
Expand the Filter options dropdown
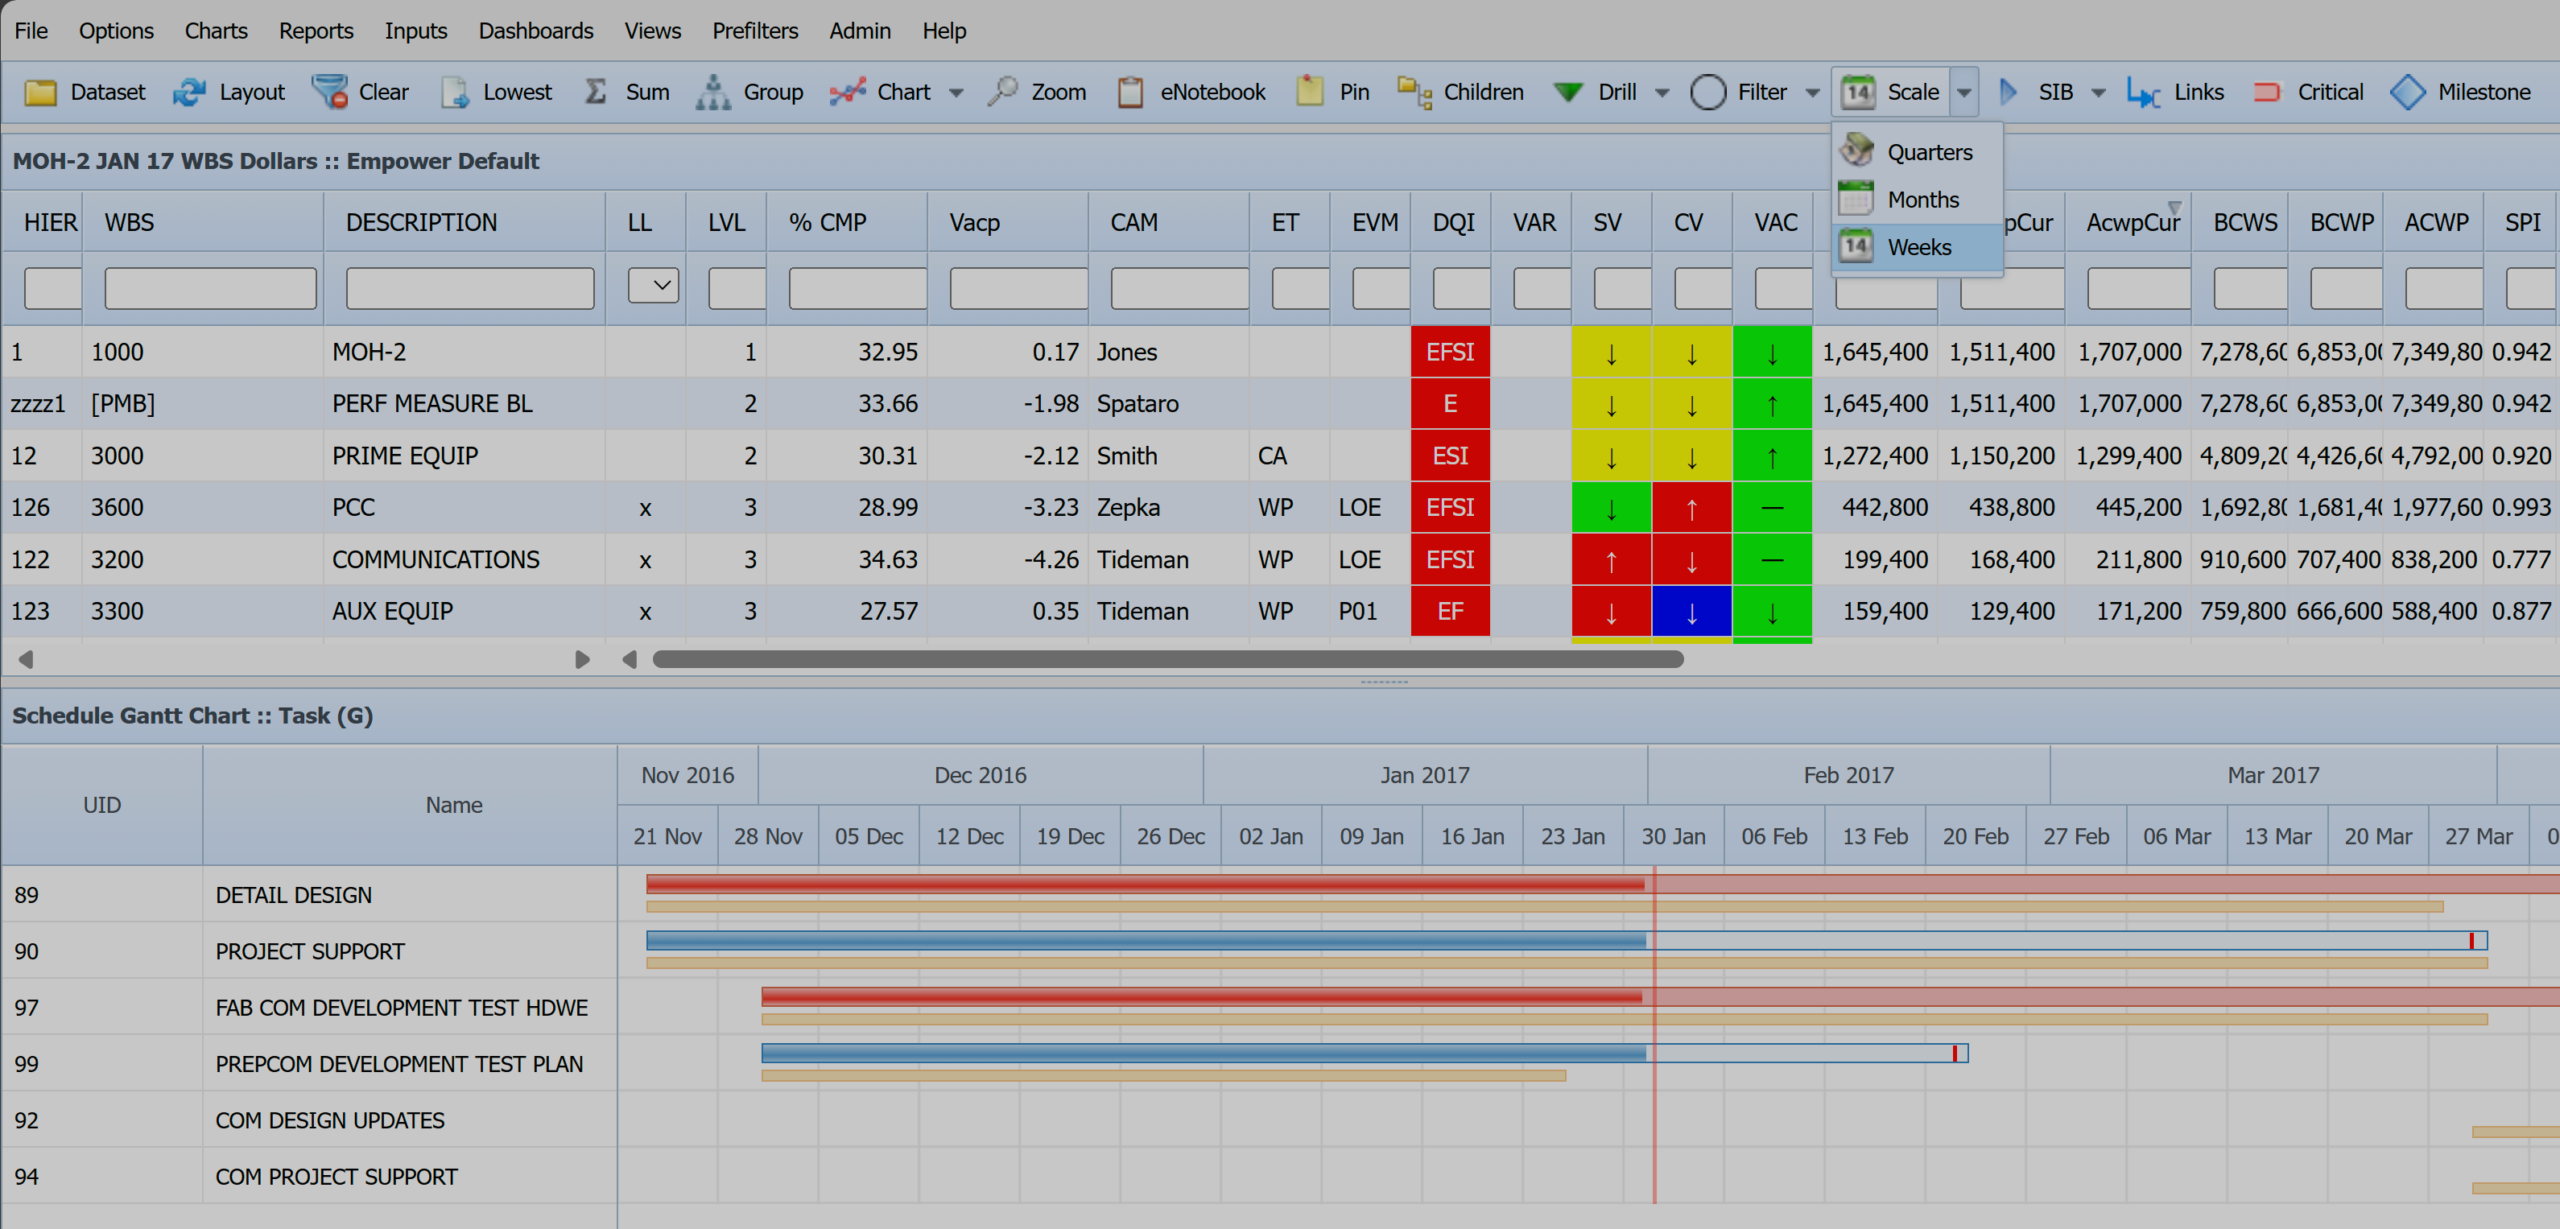pos(1814,92)
